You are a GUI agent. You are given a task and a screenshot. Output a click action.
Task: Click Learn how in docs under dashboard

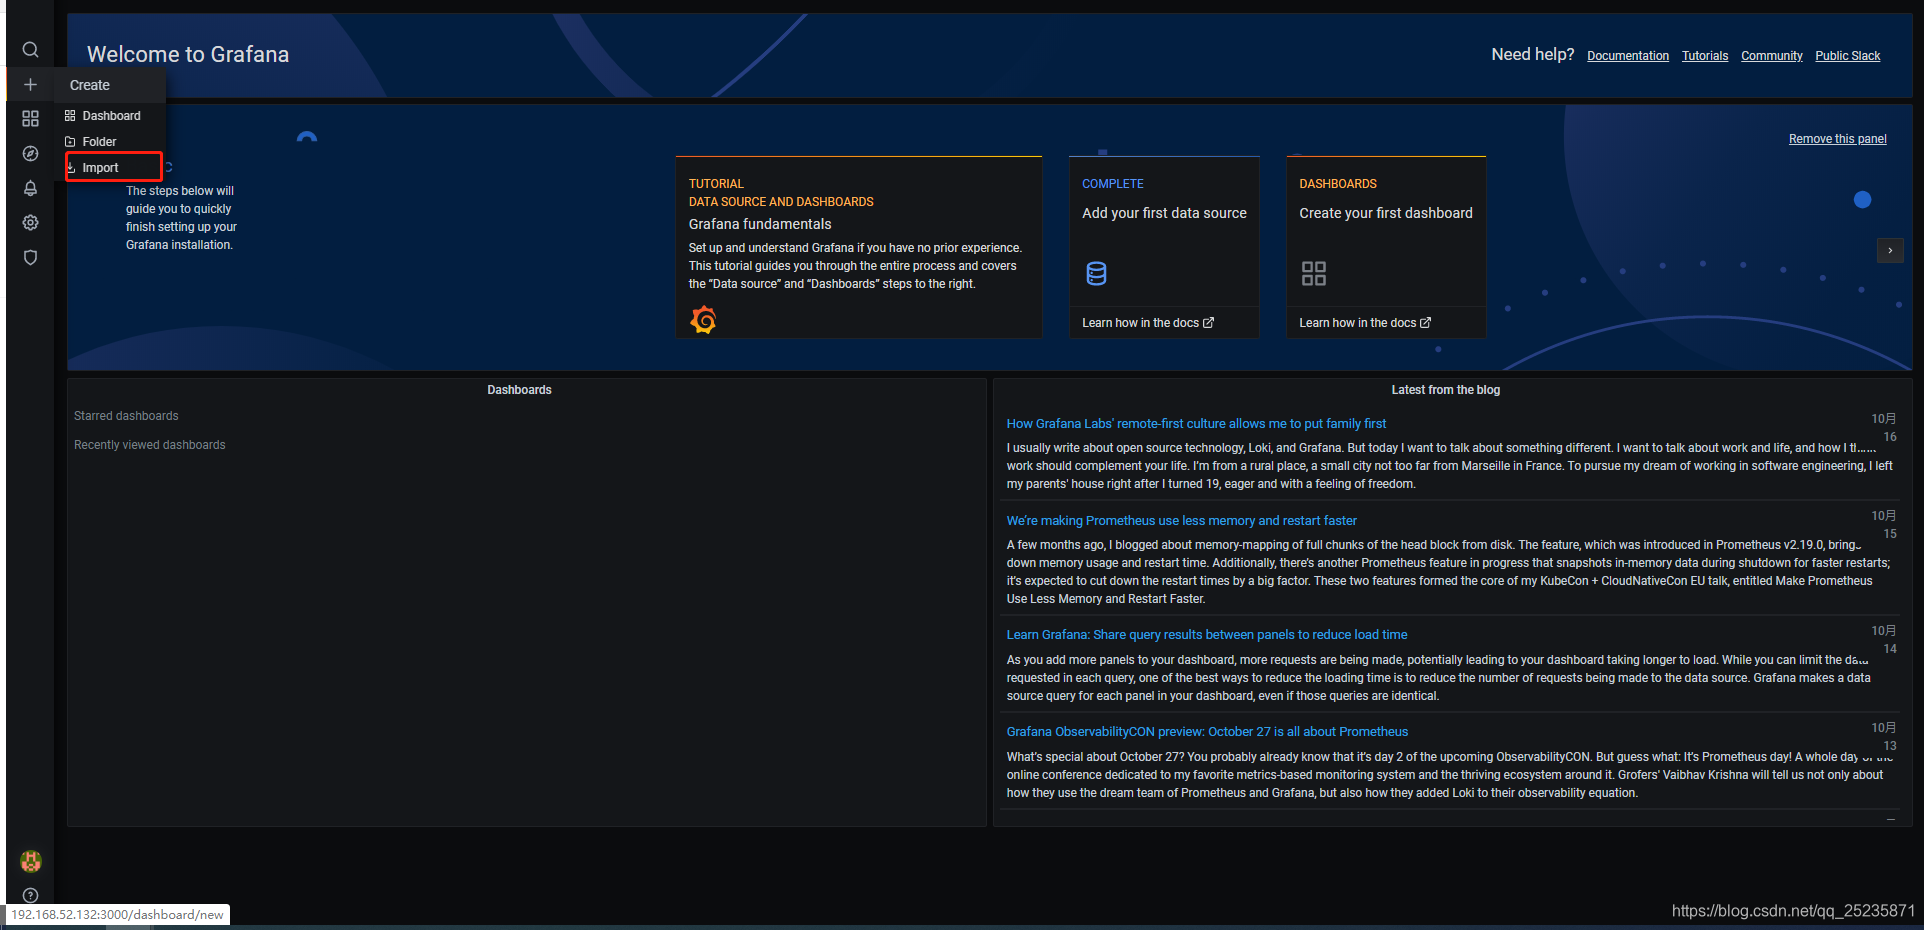coord(1364,323)
